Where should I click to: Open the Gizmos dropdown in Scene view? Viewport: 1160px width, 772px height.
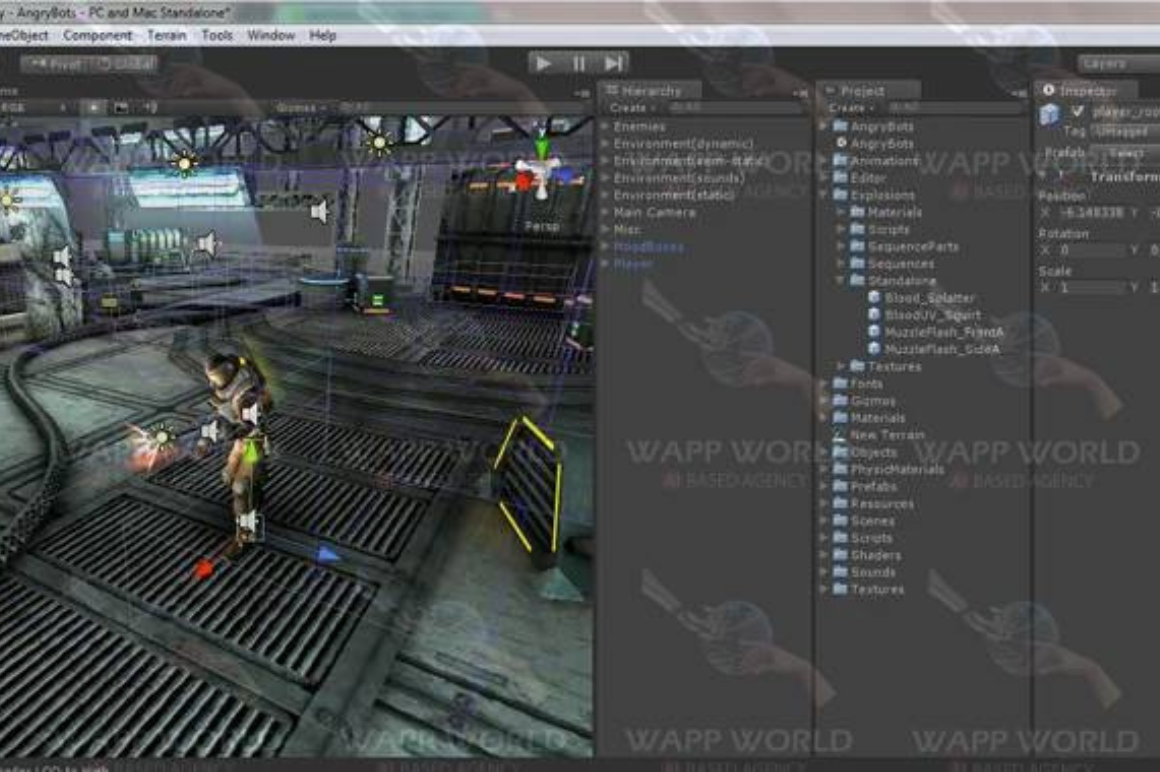(299, 107)
